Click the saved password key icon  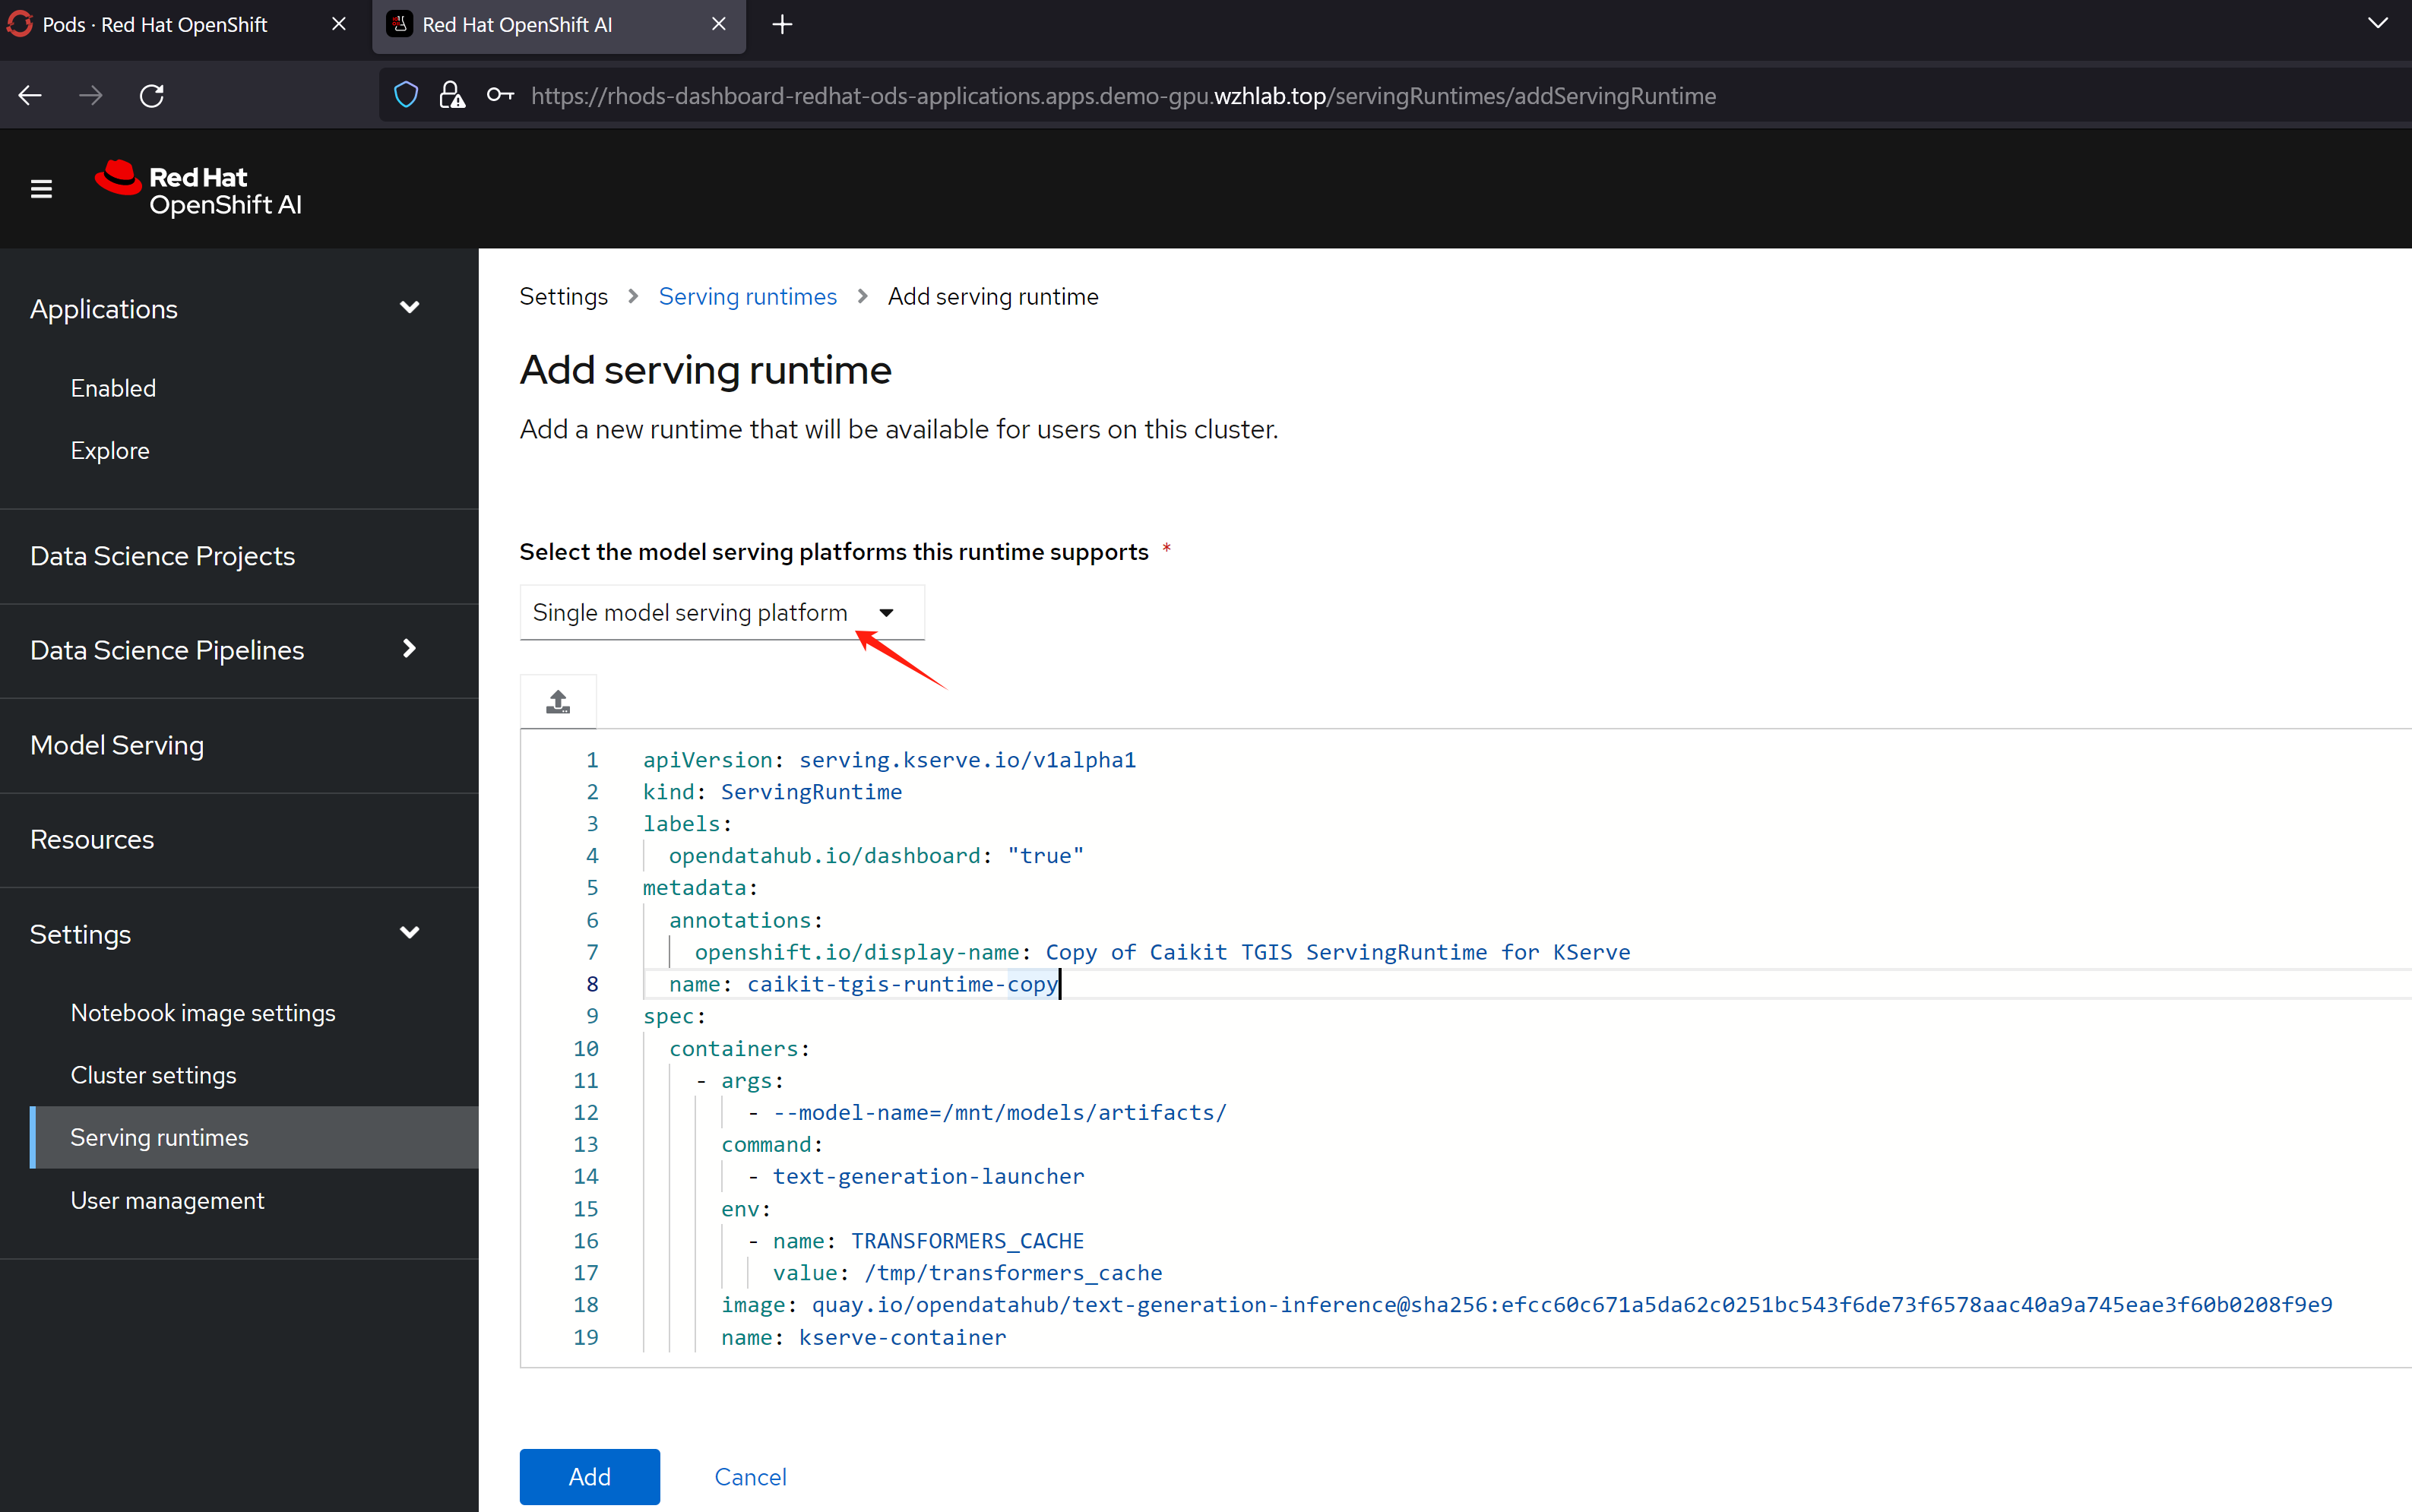point(500,96)
